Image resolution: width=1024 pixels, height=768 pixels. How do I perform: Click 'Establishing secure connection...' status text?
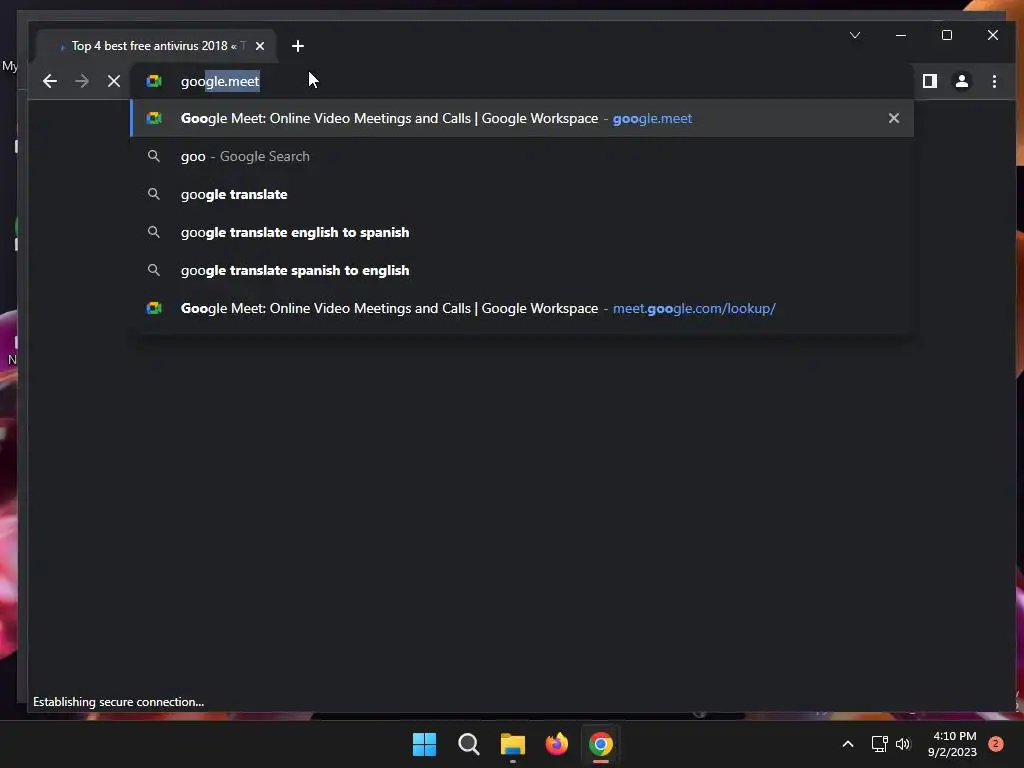tap(118, 702)
